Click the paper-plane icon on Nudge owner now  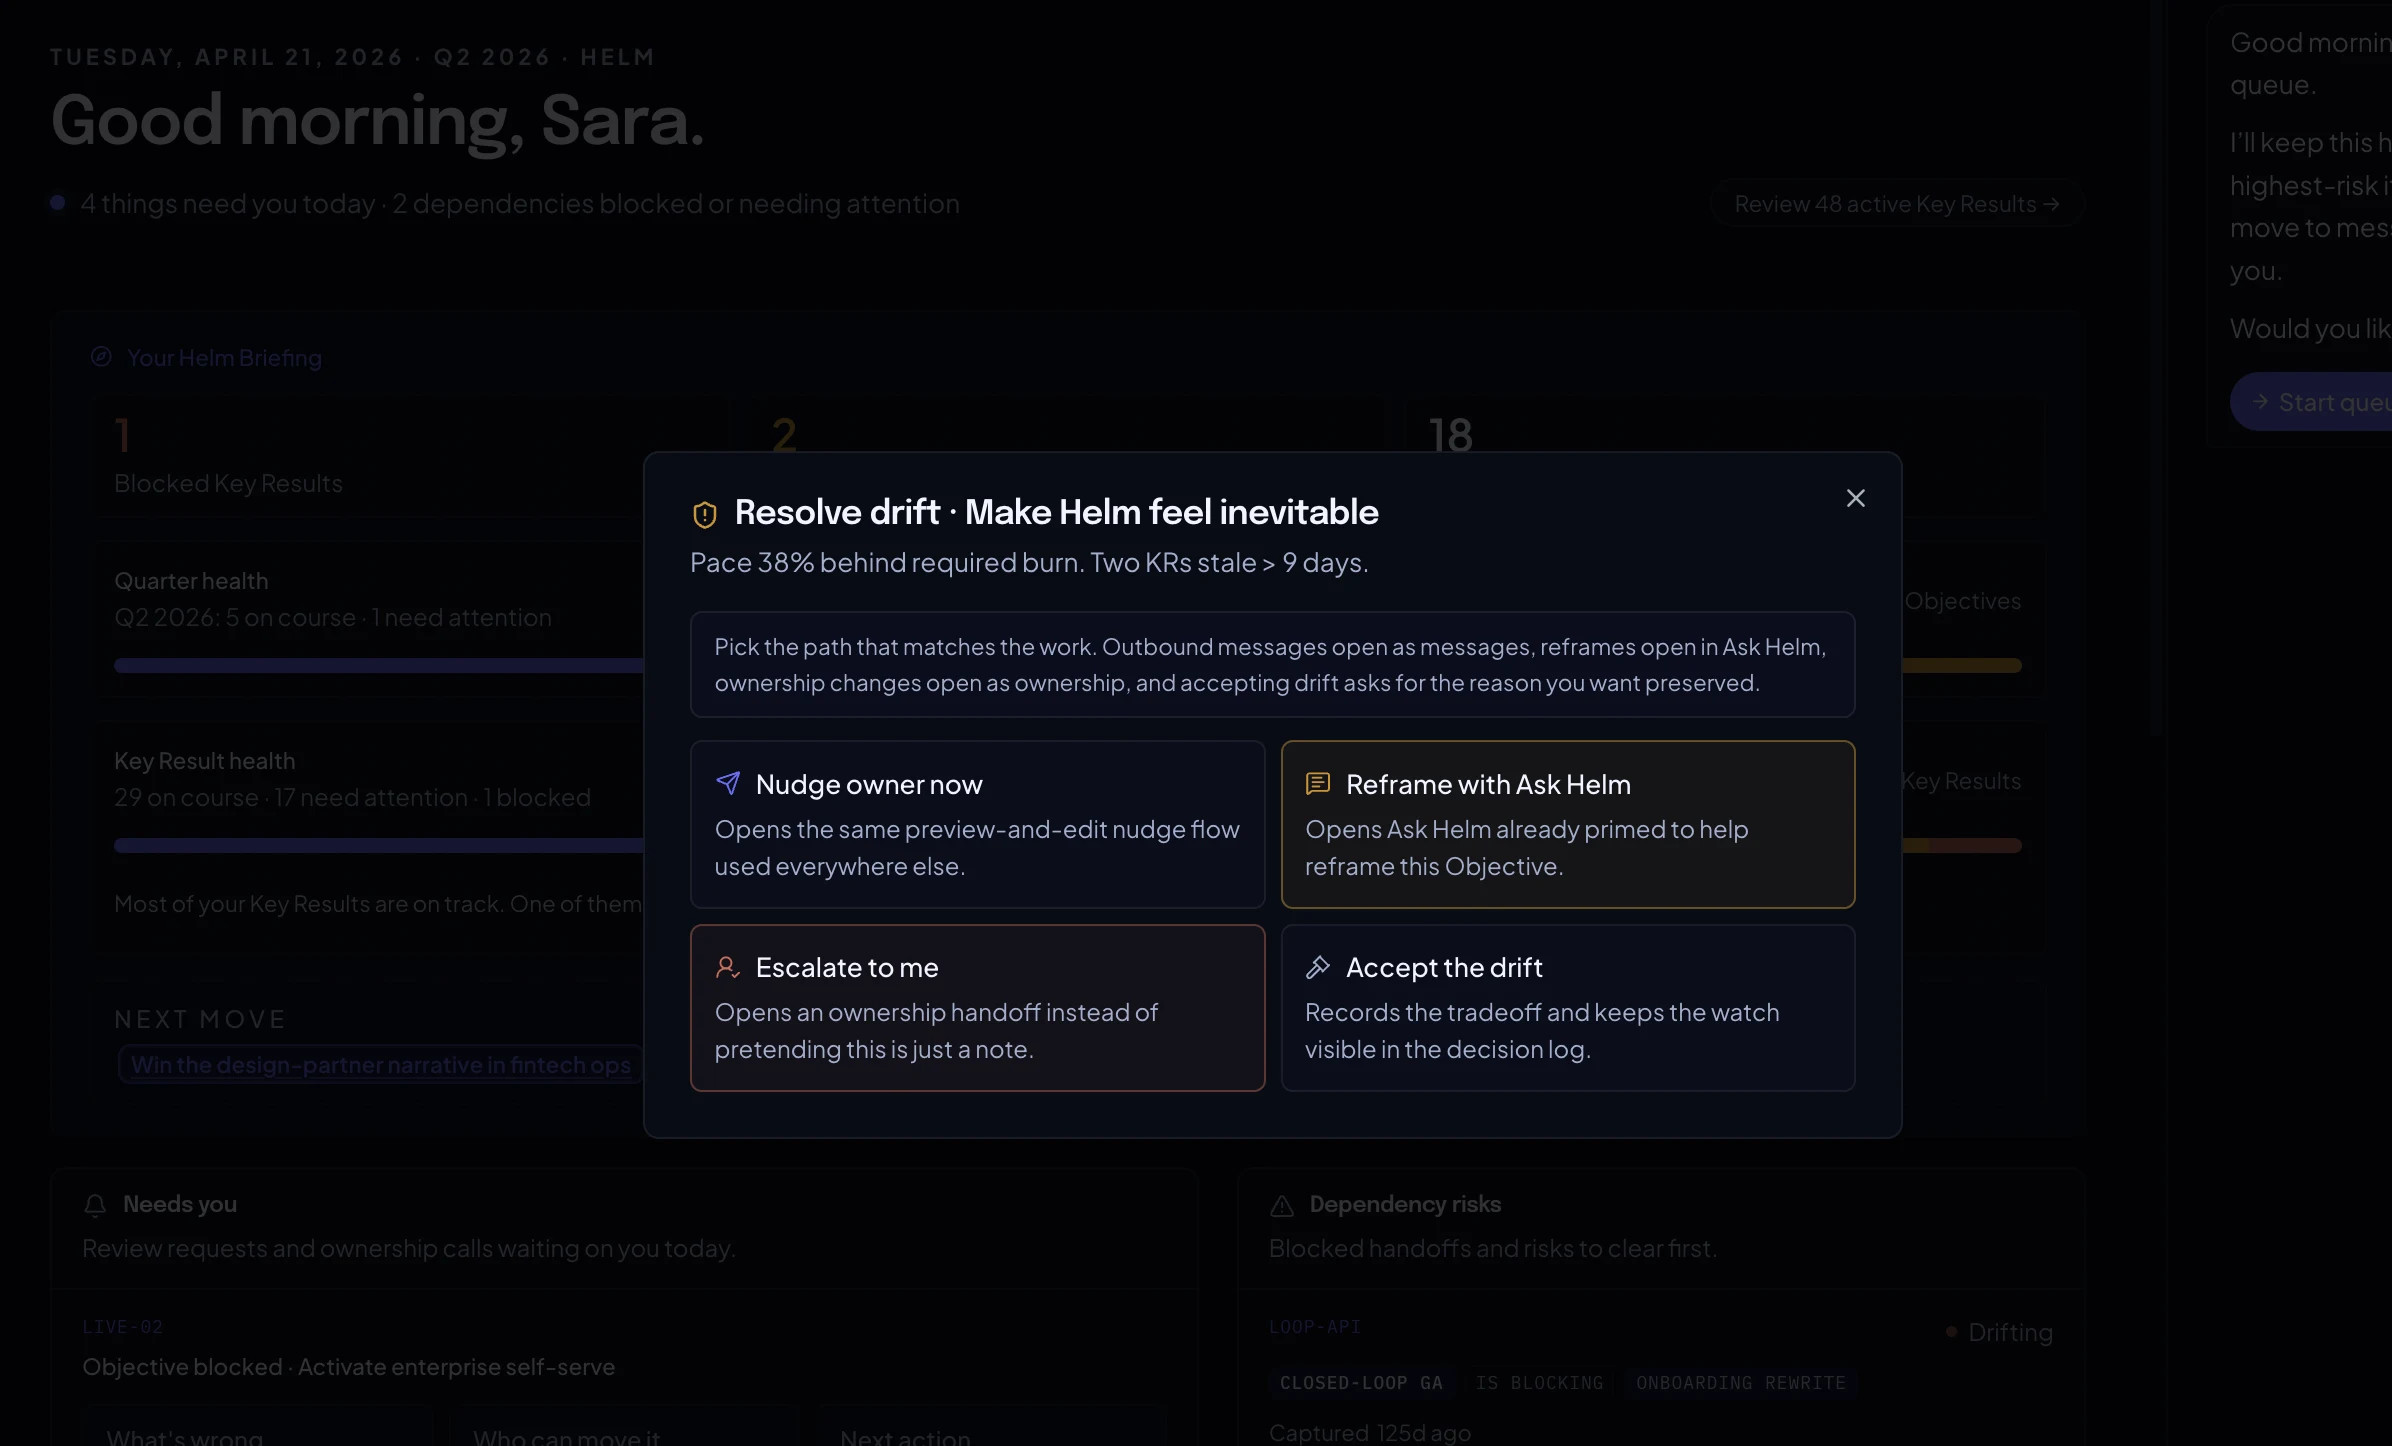(x=728, y=783)
